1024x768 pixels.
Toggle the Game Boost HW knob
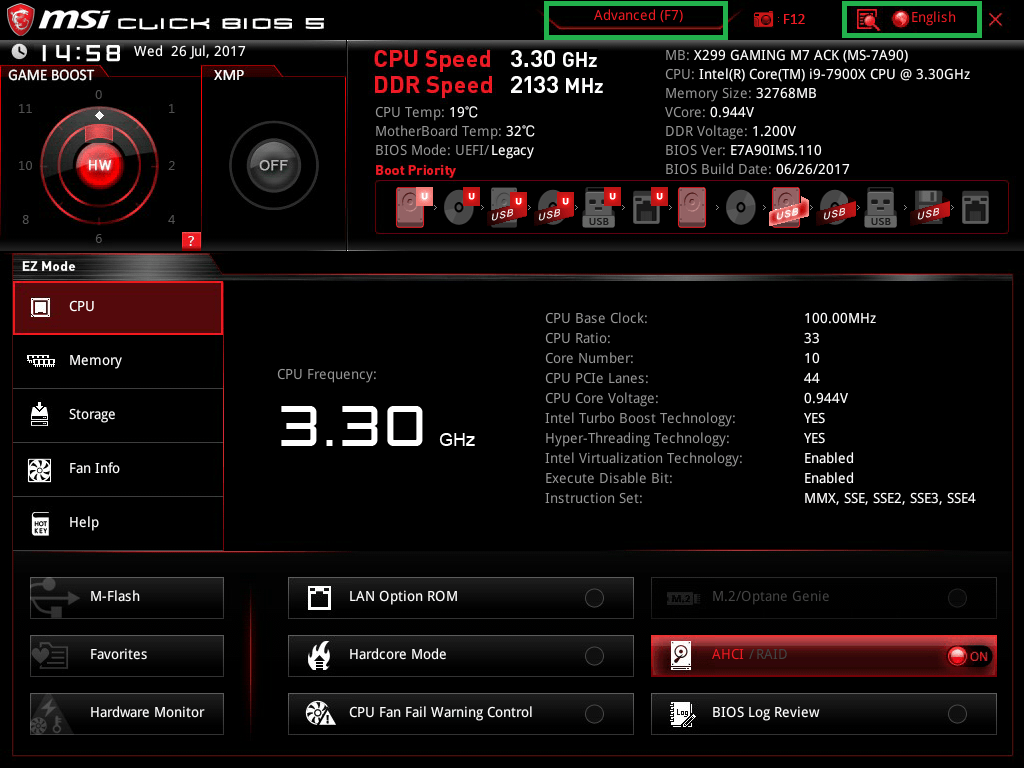coord(99,165)
